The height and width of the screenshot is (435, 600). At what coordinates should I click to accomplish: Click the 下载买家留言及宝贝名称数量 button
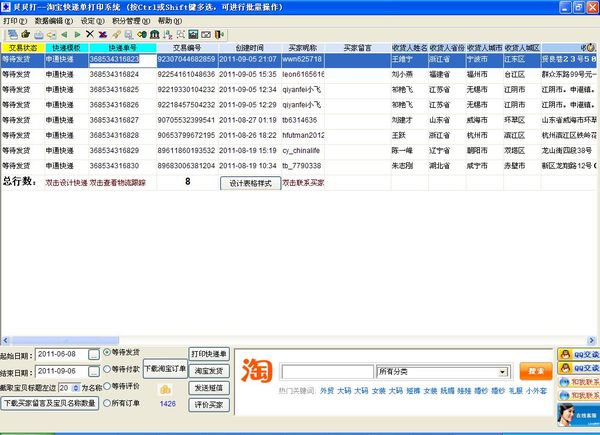50,403
